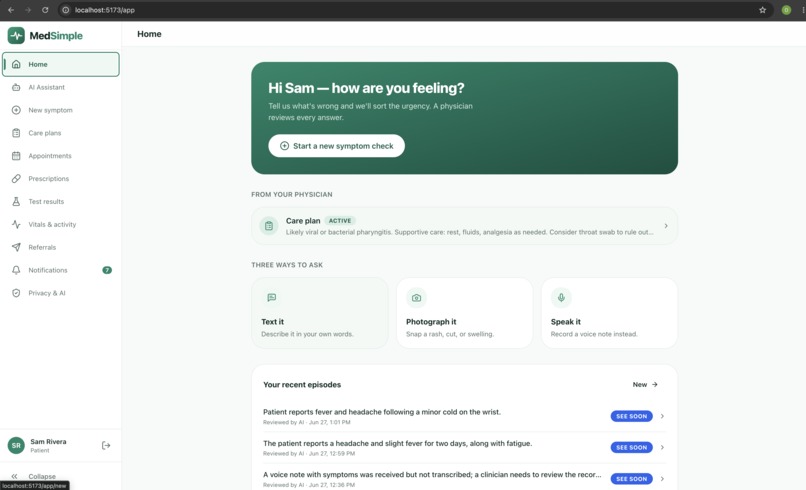Click SEE SOON badge on voice note episode
Viewport: 806px width, 490px height.
click(x=632, y=479)
